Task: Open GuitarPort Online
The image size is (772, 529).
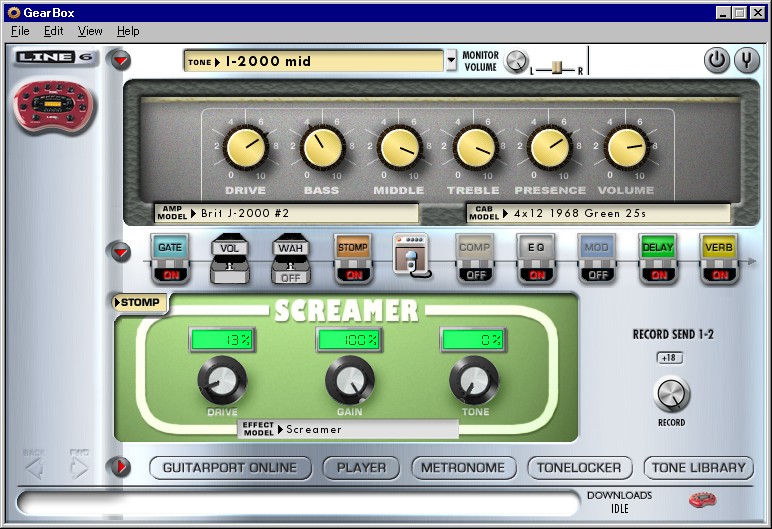Action: pos(230,467)
